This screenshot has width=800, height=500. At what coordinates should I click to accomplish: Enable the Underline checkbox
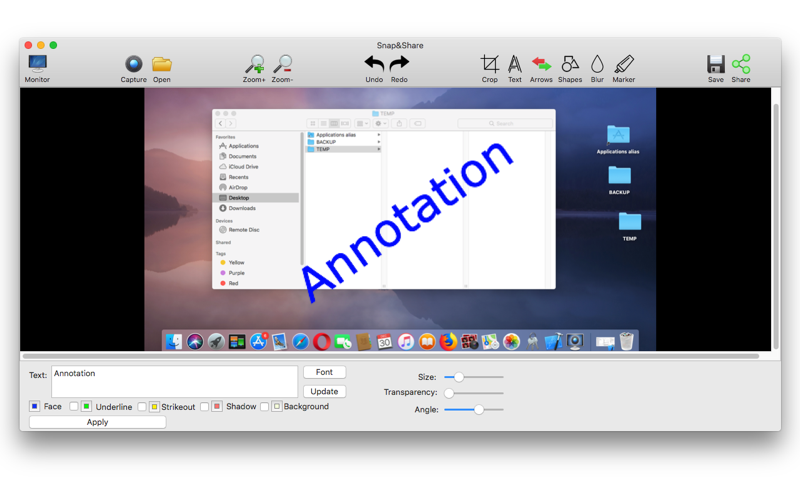click(x=74, y=406)
